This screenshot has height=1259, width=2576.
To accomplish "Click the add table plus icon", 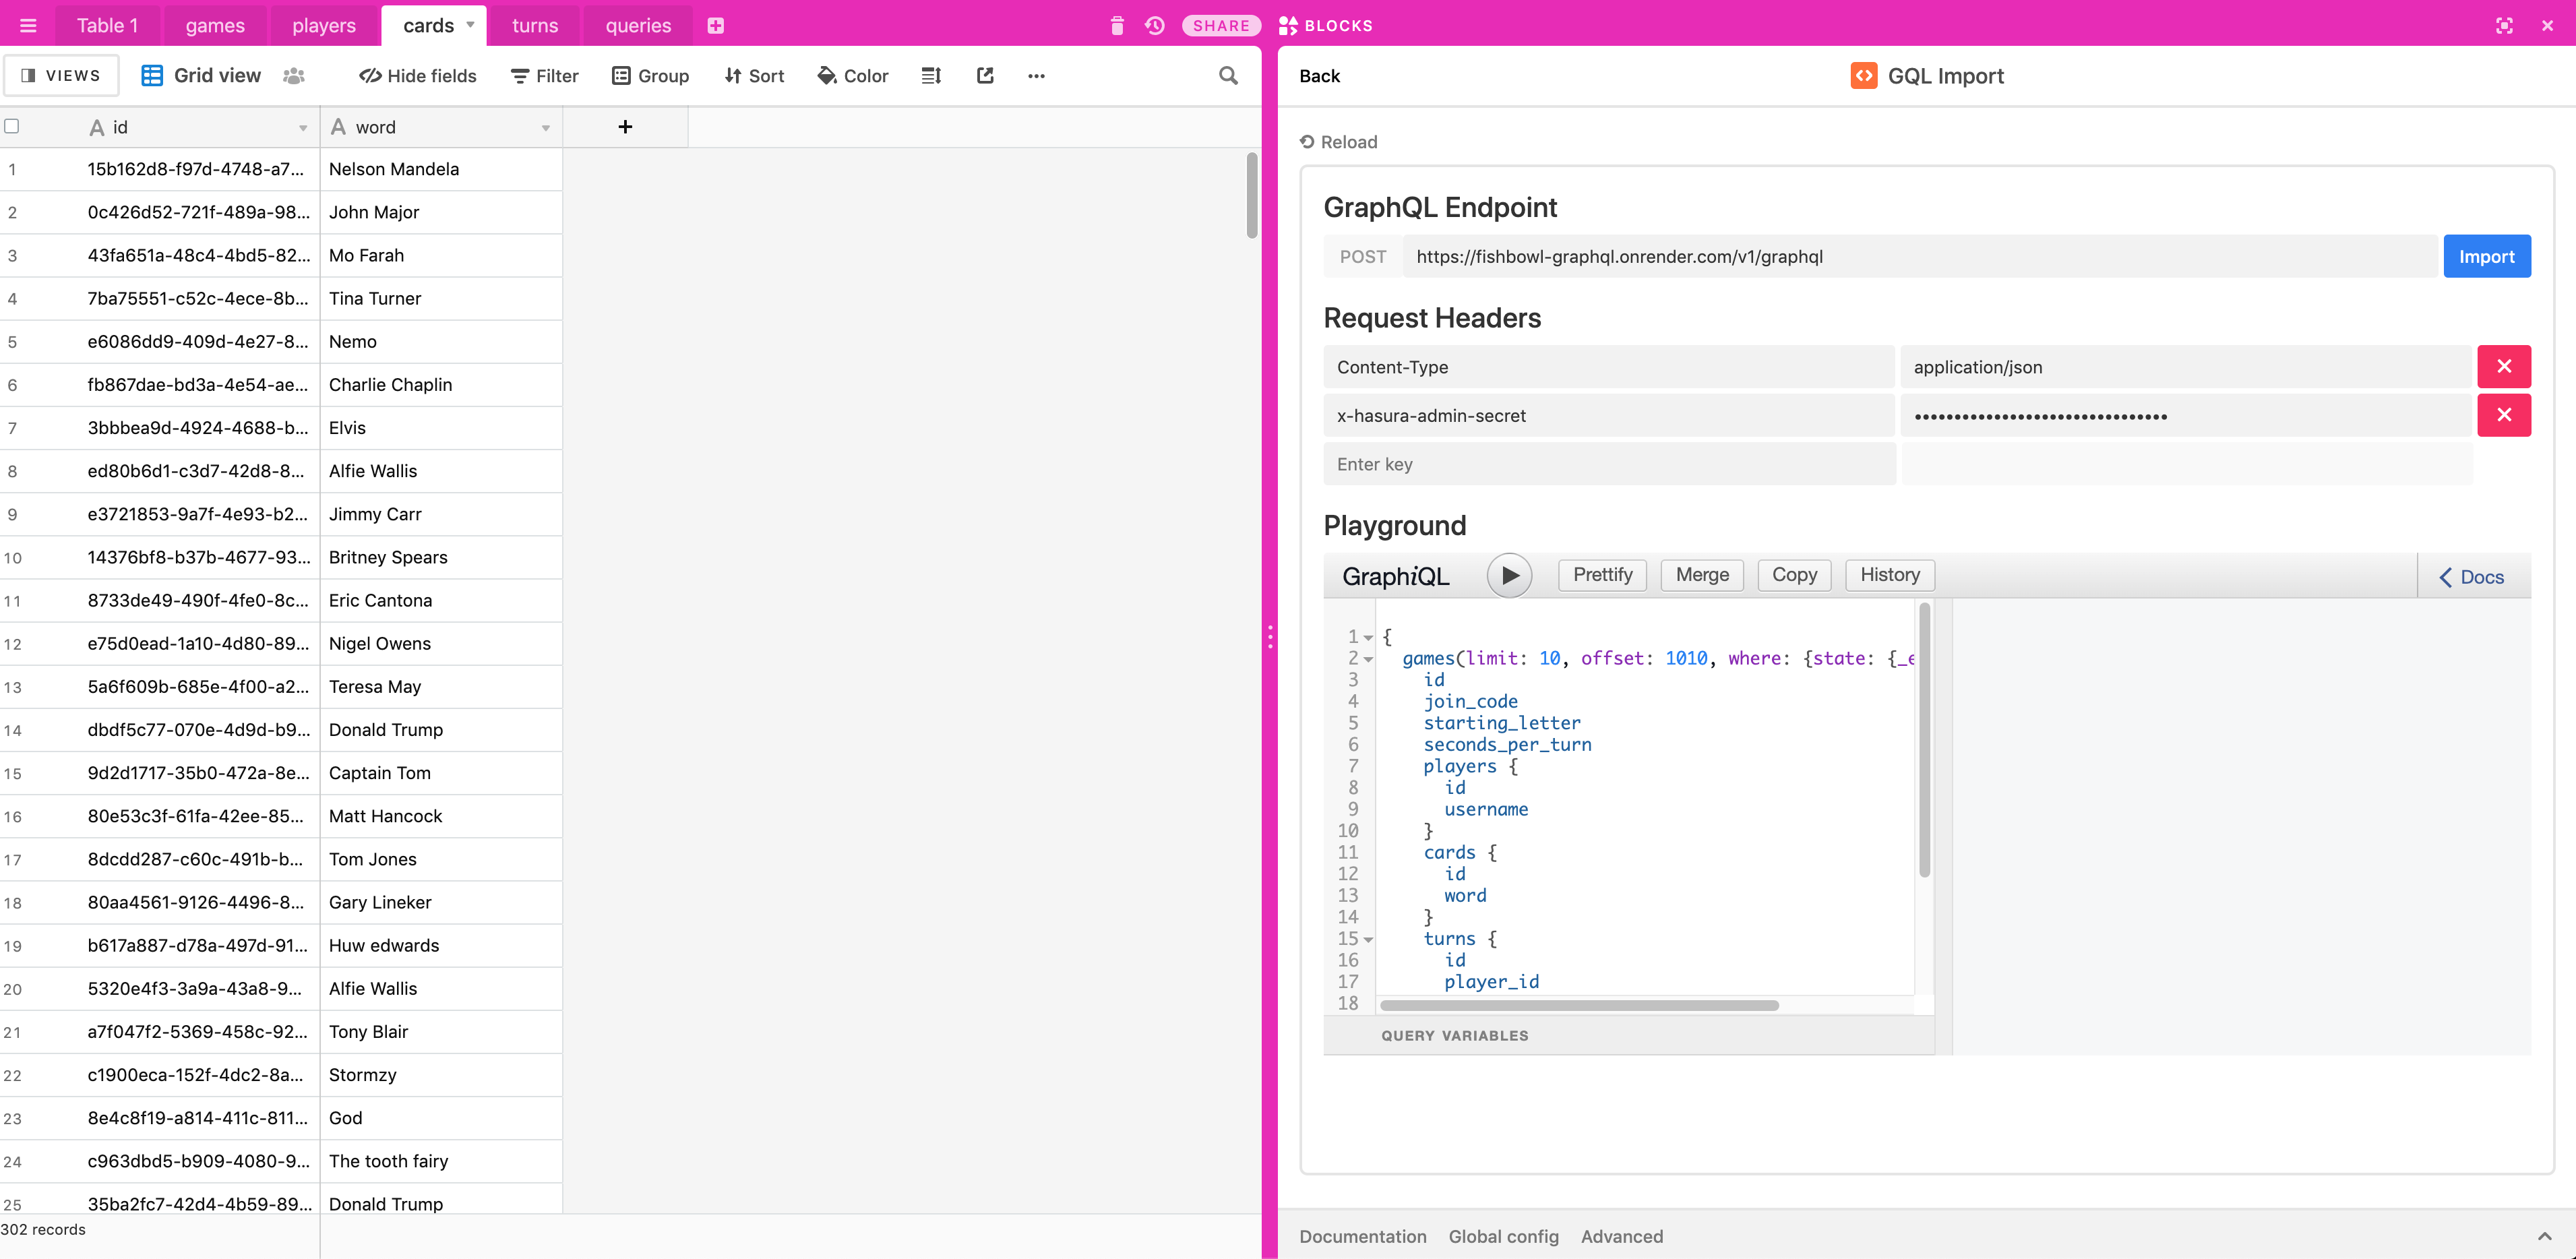I will (x=715, y=26).
